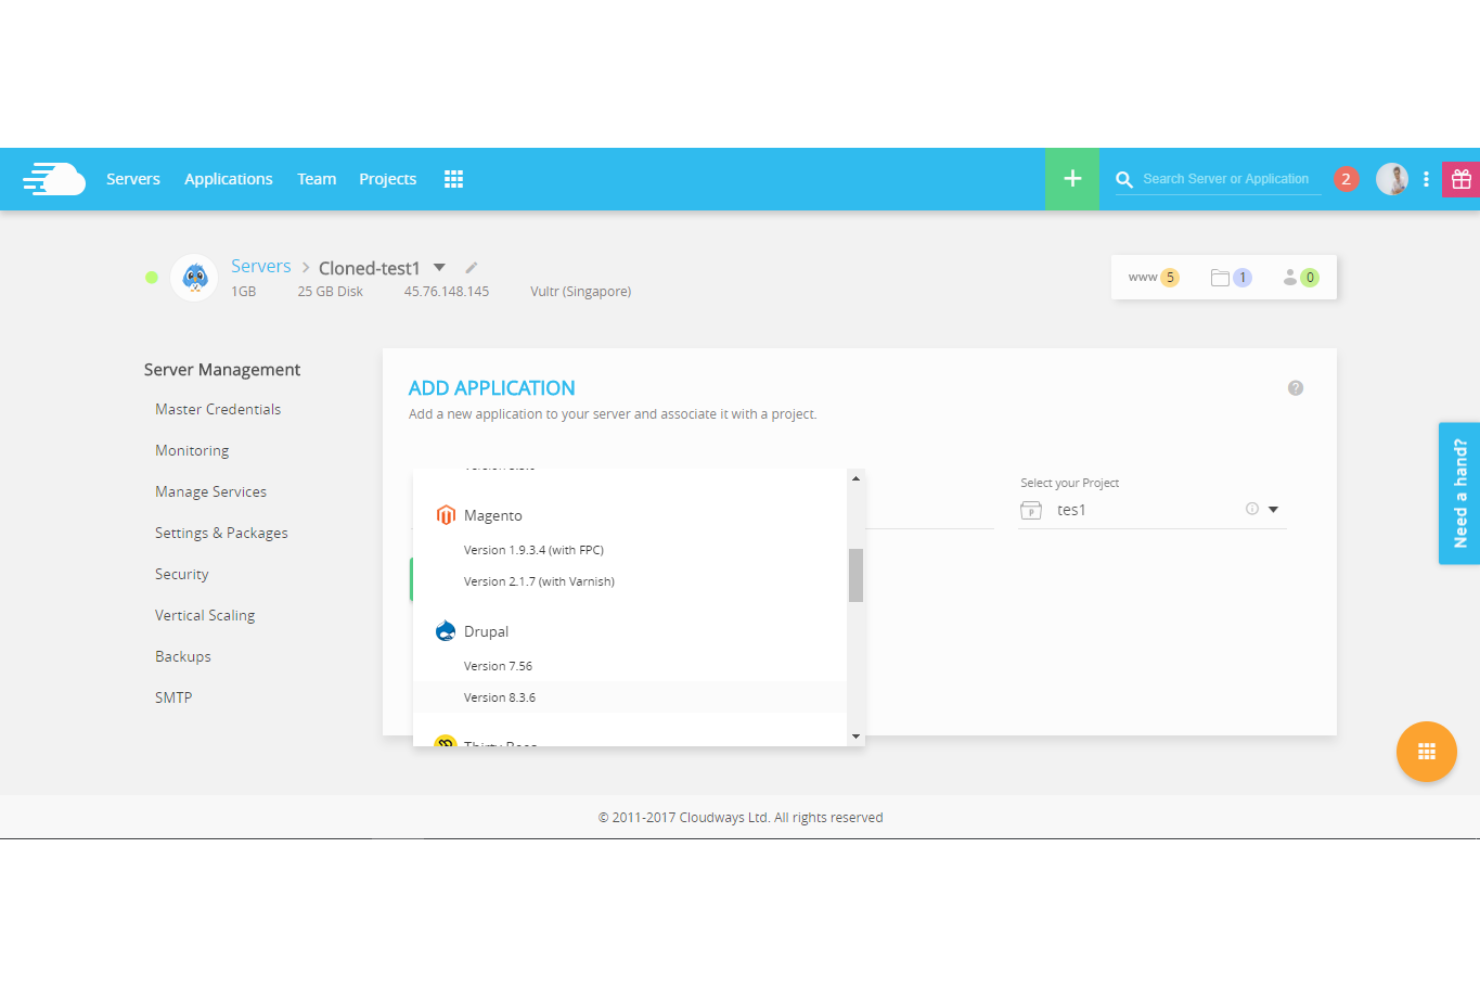
Task: Click the application list scrollbar thumb
Action: (x=856, y=575)
